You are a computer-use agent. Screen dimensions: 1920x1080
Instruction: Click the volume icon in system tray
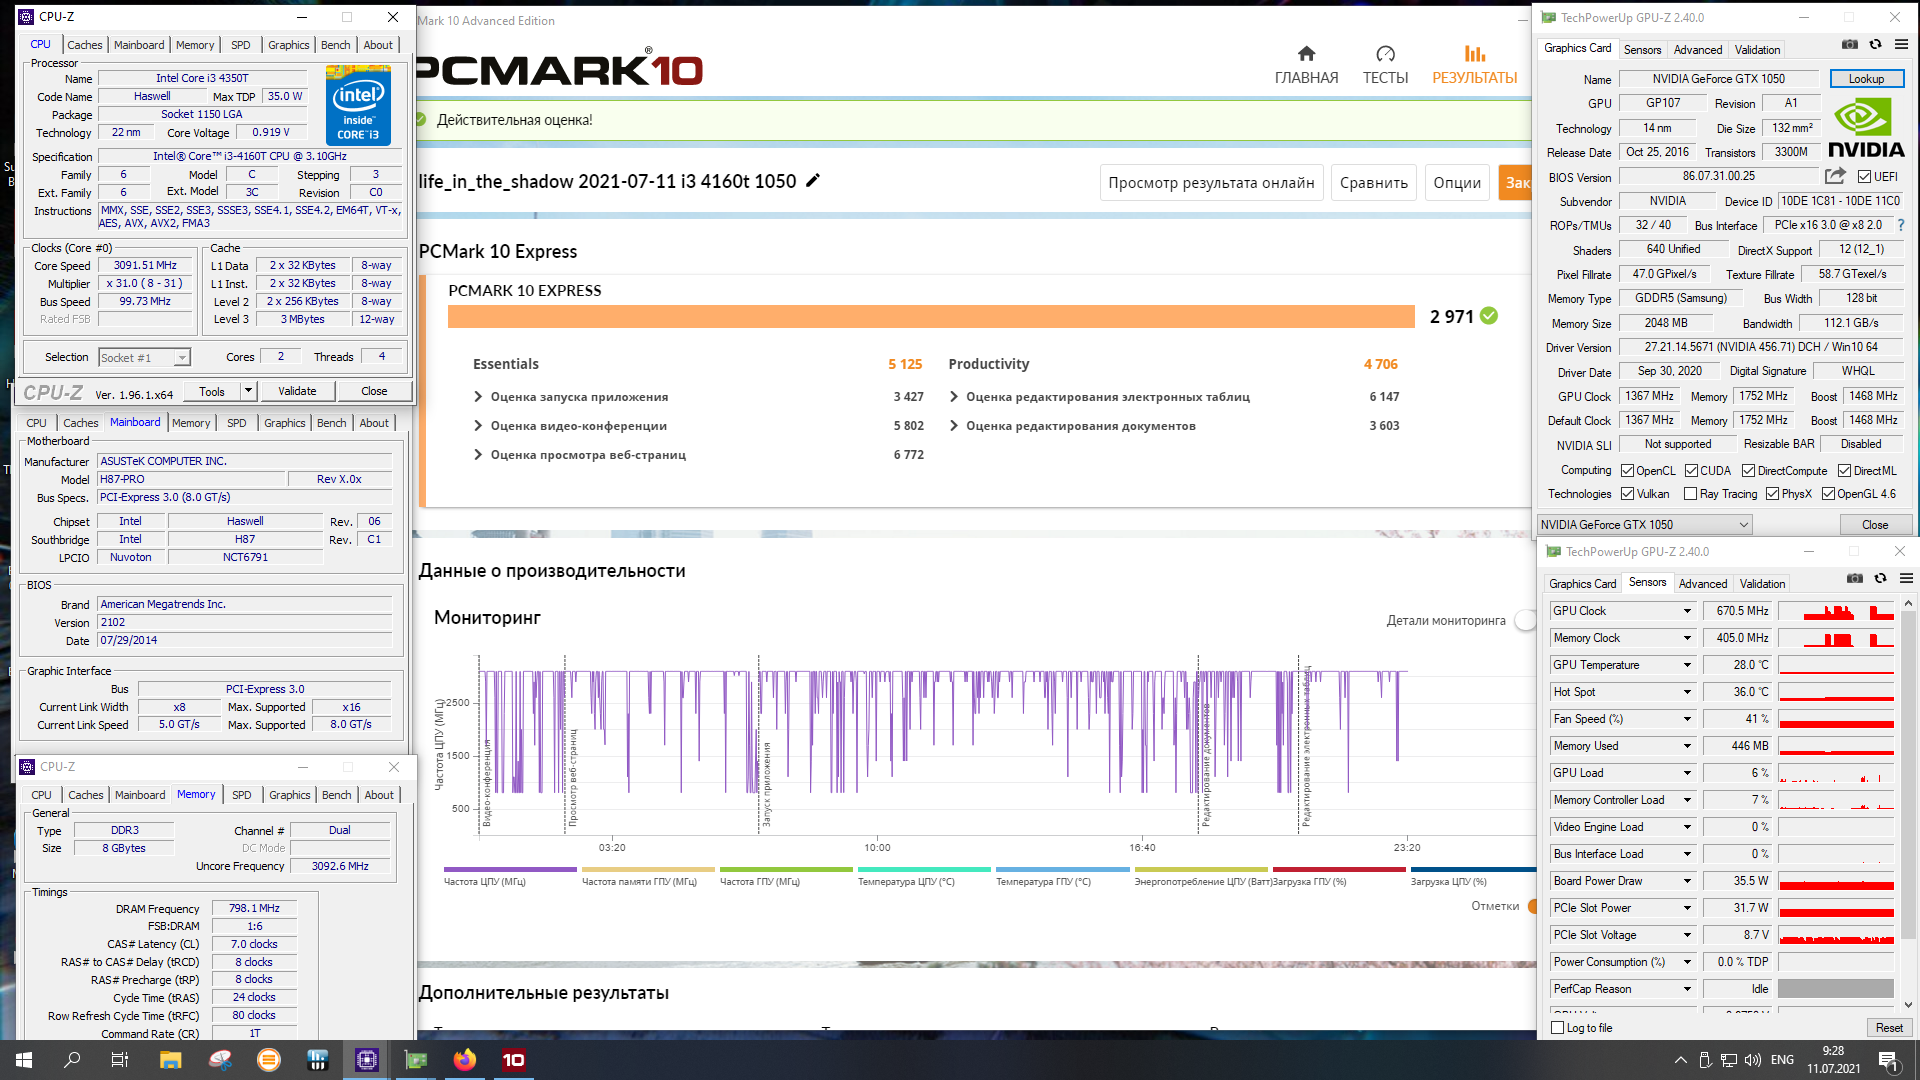(1753, 1060)
